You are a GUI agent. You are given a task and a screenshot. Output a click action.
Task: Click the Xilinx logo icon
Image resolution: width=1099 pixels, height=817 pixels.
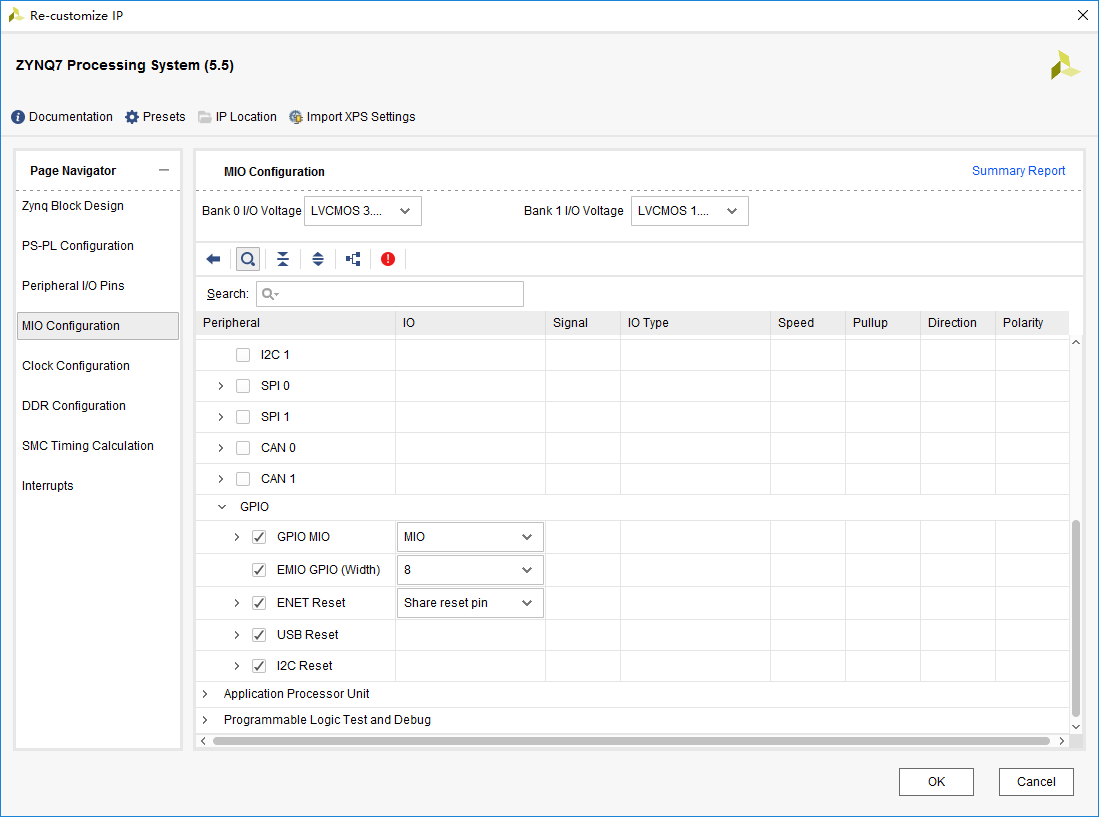pyautogui.click(x=1065, y=65)
